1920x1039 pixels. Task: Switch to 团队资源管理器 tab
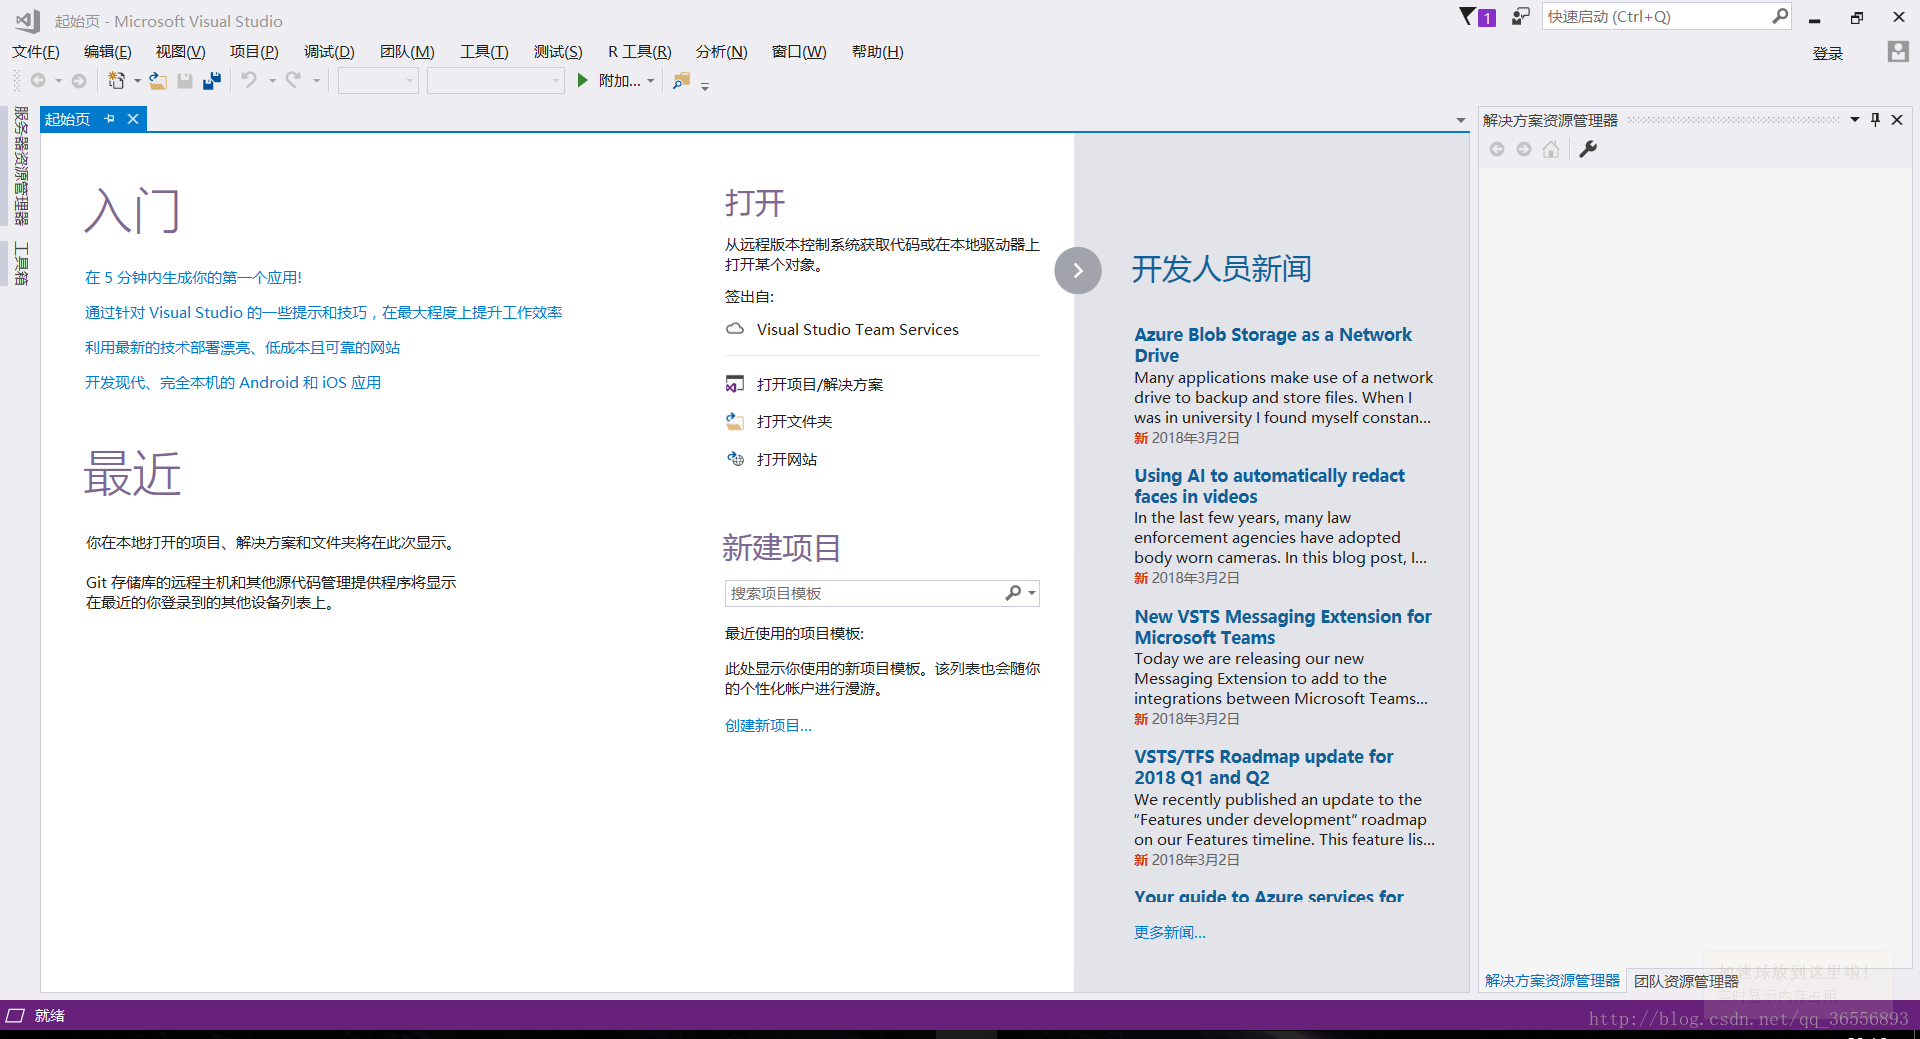click(1686, 981)
